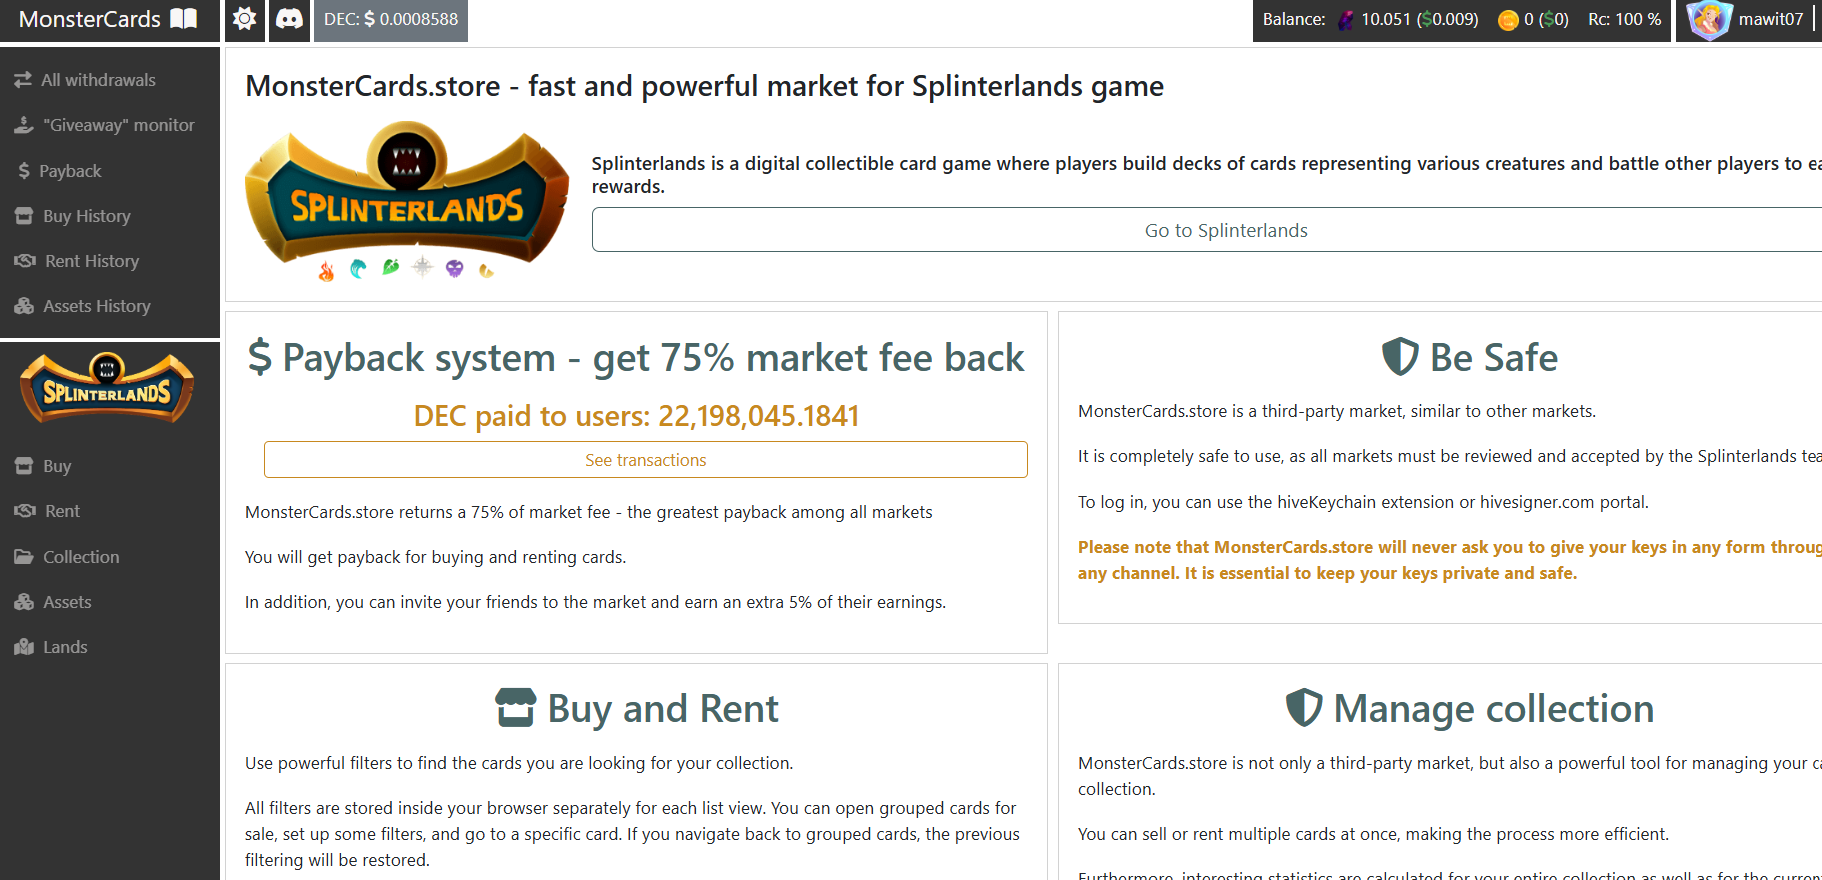This screenshot has width=1822, height=880.
Task: Click the fire element icon under logo
Action: pyautogui.click(x=326, y=270)
